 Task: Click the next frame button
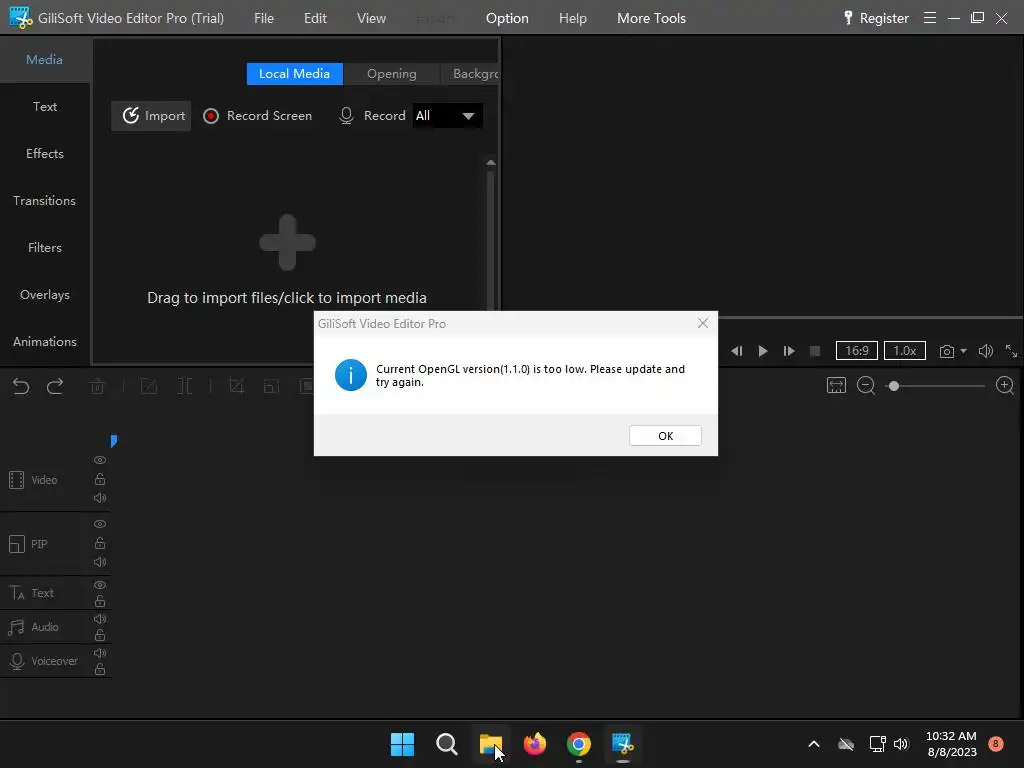(x=789, y=351)
